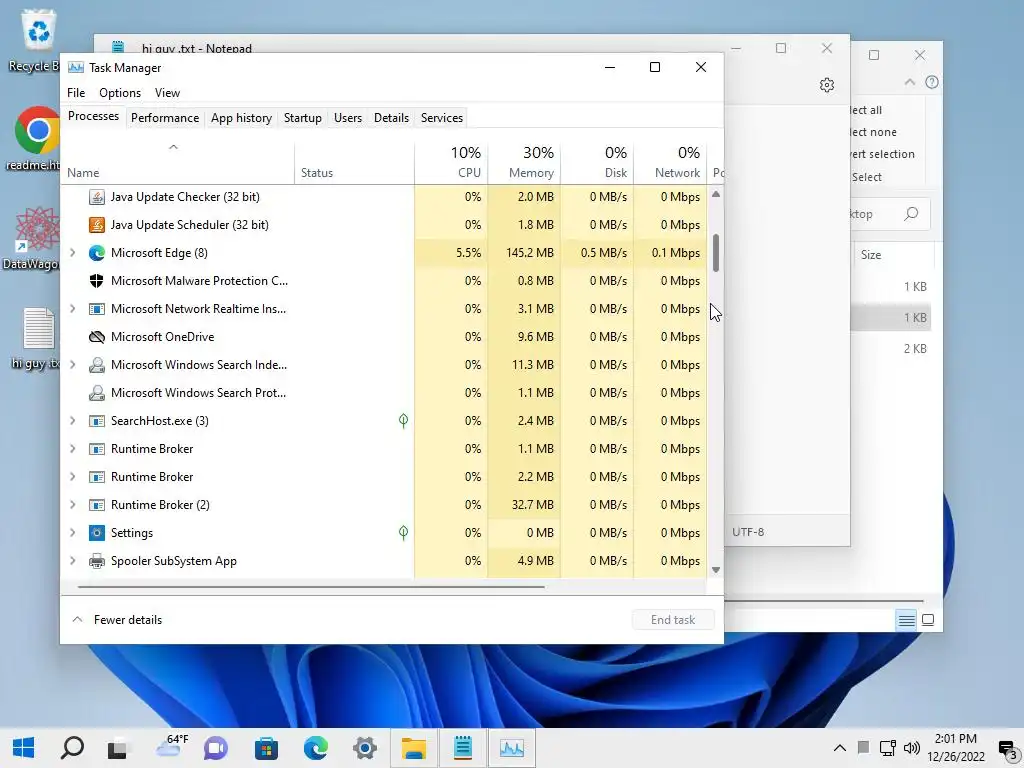
Task: Switch to the Services tab
Action: (x=441, y=118)
